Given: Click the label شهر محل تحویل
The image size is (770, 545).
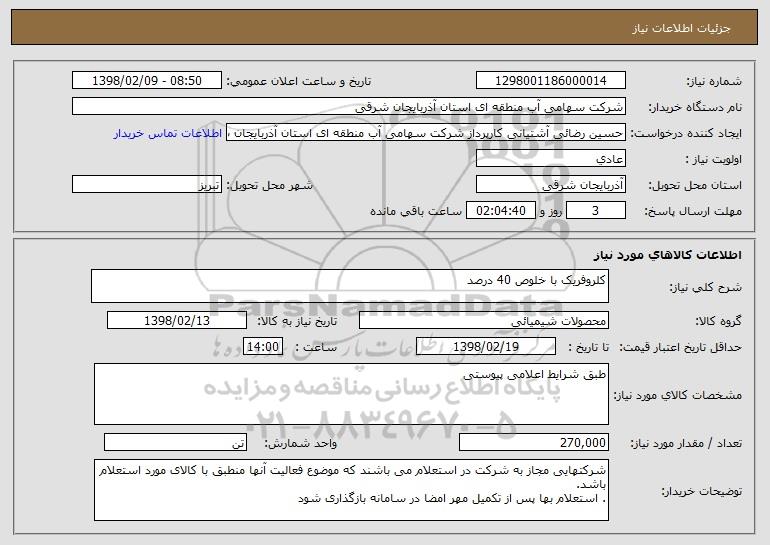Looking at the screenshot, I should click(269, 186).
